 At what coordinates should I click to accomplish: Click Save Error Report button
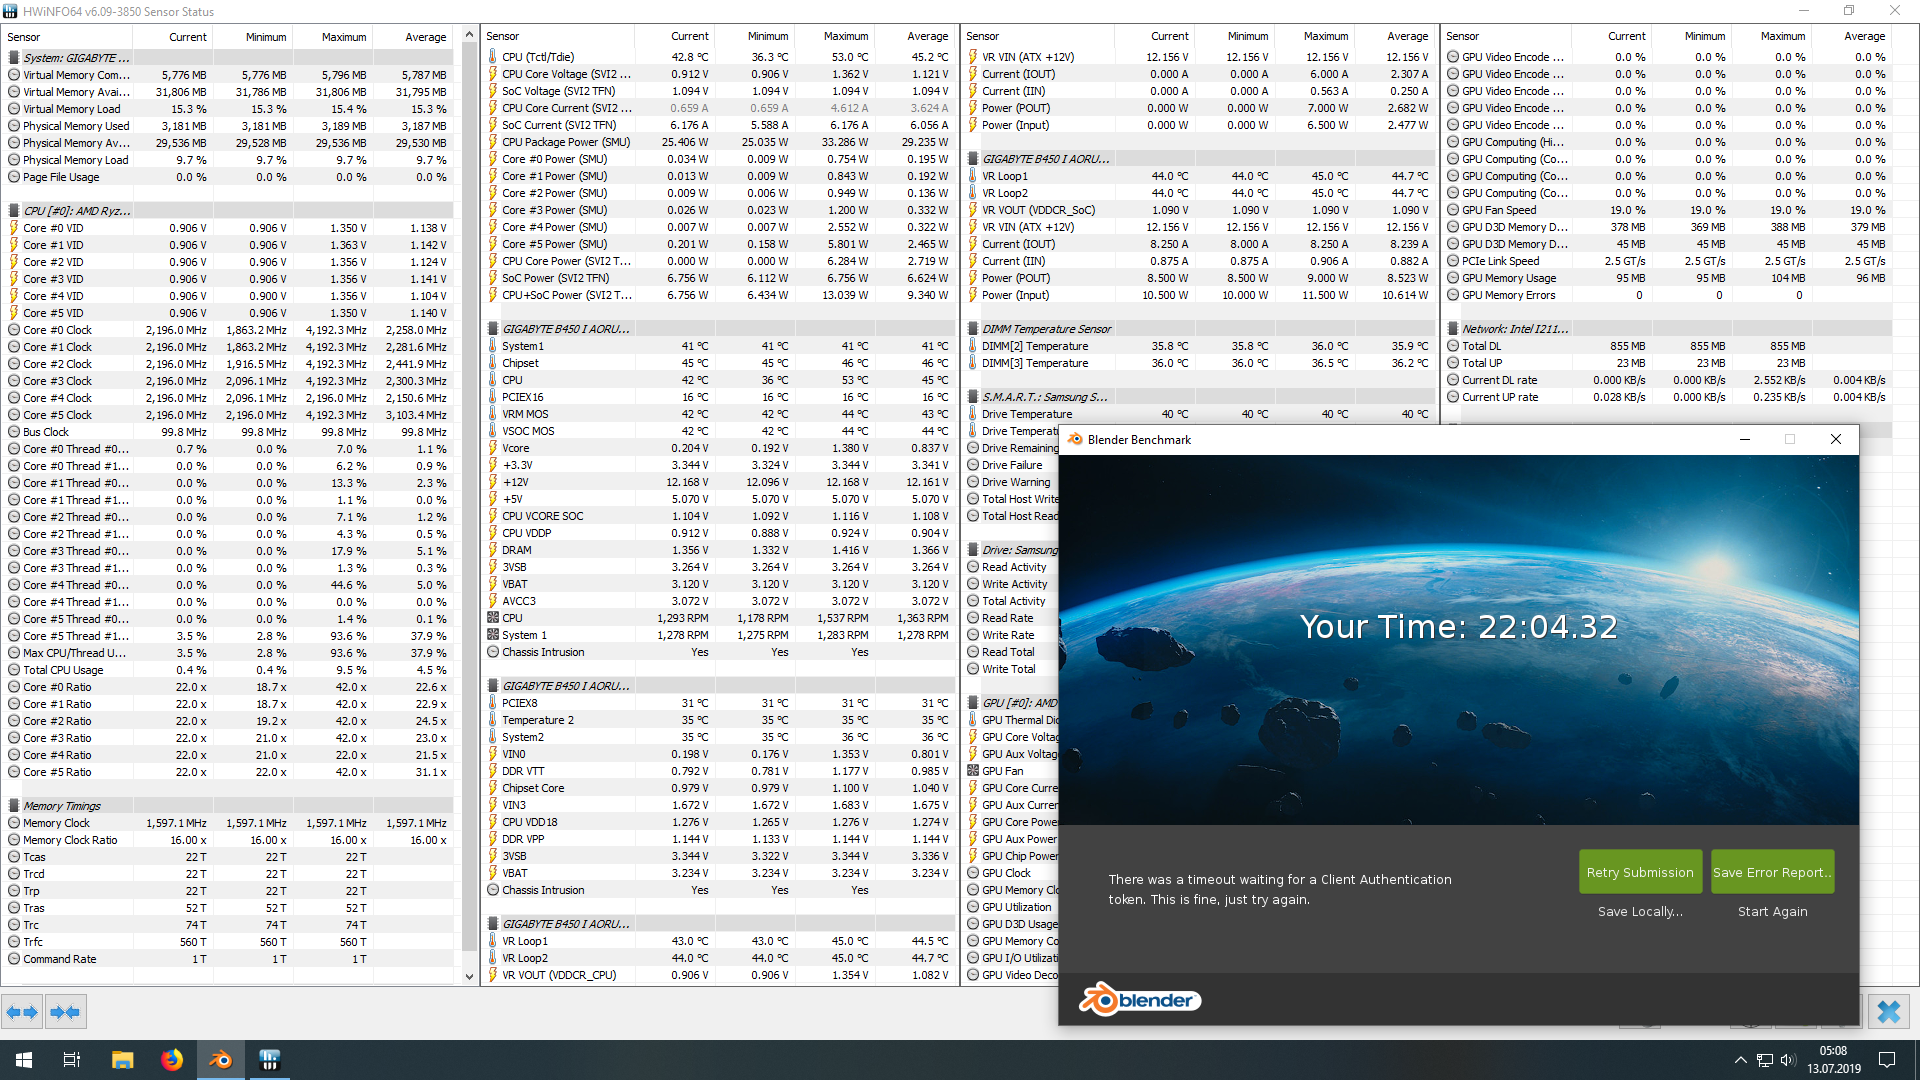(1772, 872)
